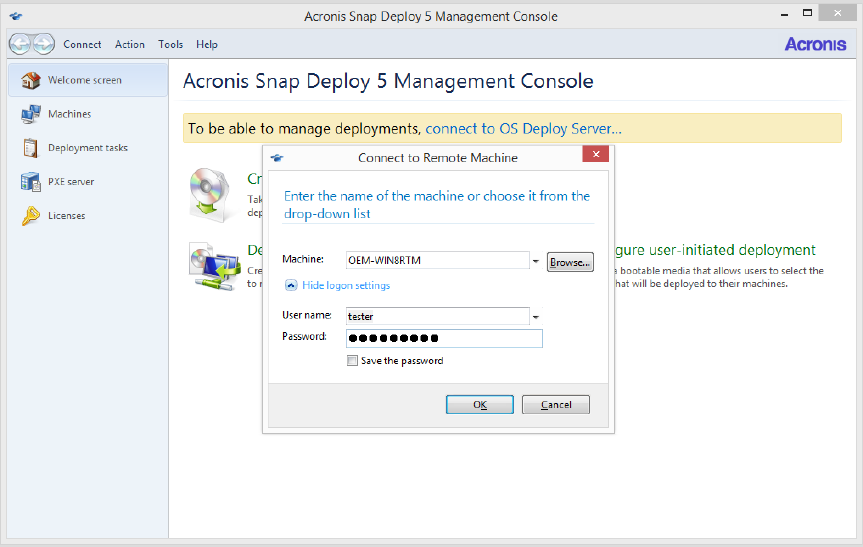Click the Deployment tasks clipboard icon

coord(31,148)
